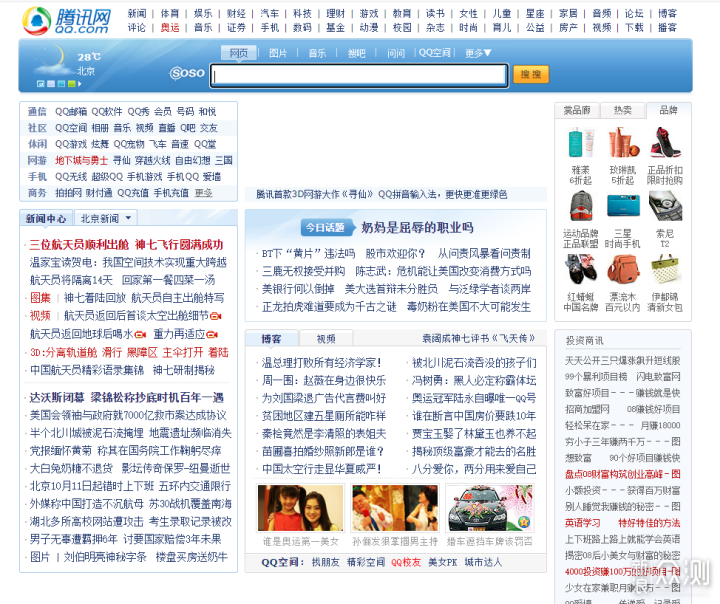Click video camera icon after 航天员返回后首谈太空出舱细节
720x604 pixels.
click(x=216, y=316)
